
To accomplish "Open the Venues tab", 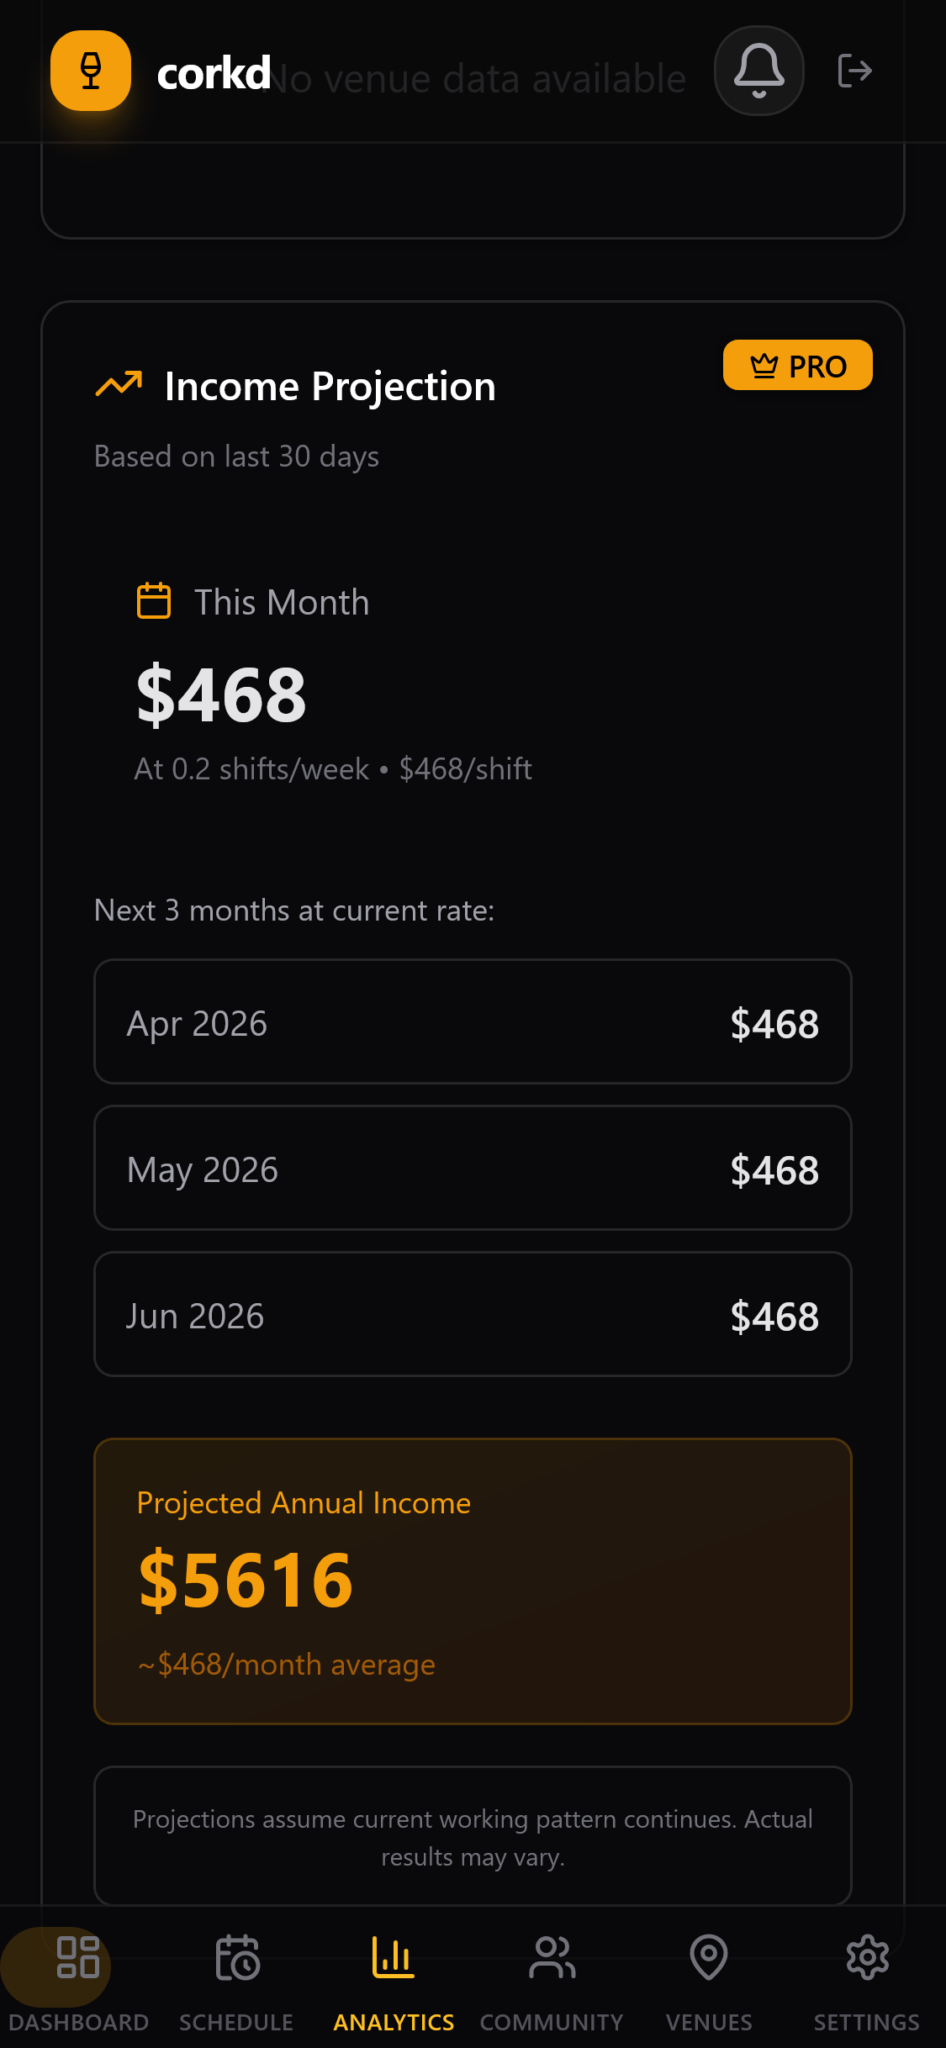I will 709,1975.
